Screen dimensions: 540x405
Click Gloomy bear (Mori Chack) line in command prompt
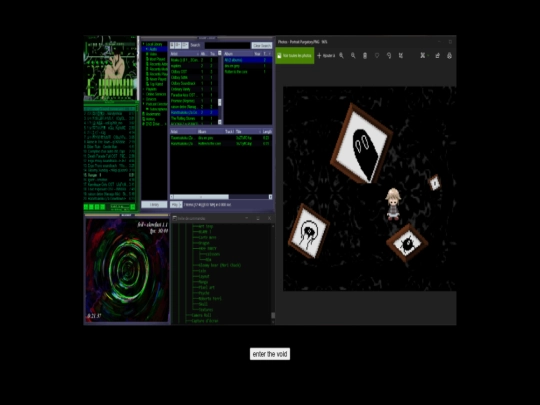pyautogui.click(x=219, y=266)
